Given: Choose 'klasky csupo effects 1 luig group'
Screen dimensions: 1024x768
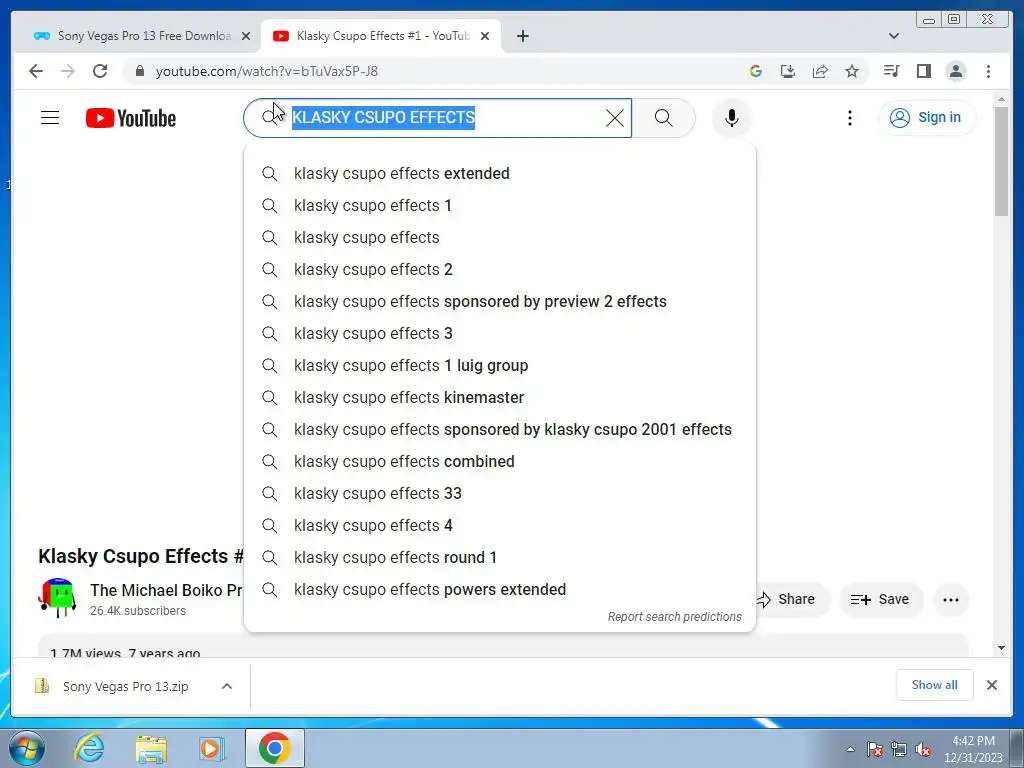Looking at the screenshot, I should [x=500, y=366].
